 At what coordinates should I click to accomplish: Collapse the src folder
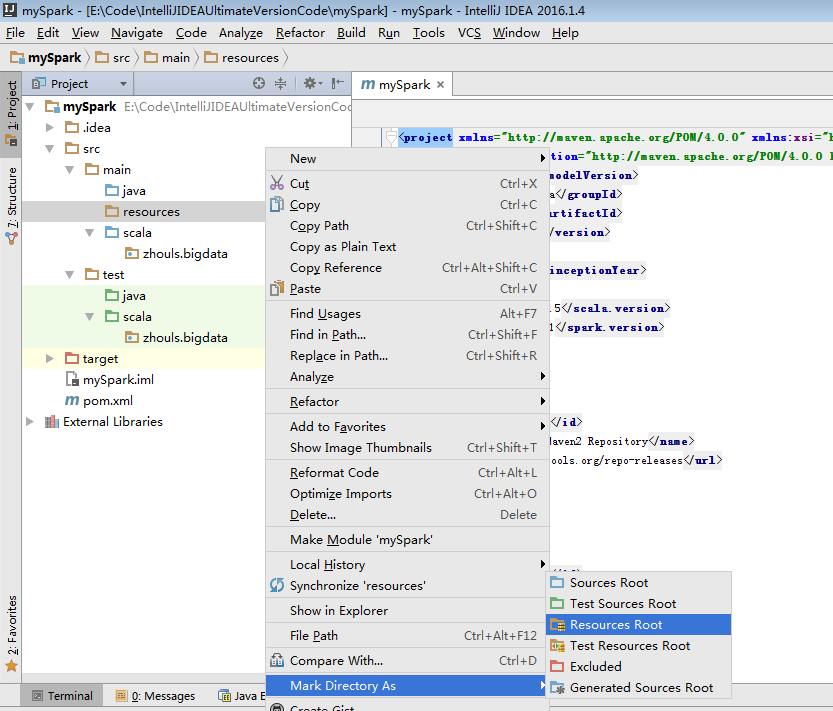click(50, 149)
